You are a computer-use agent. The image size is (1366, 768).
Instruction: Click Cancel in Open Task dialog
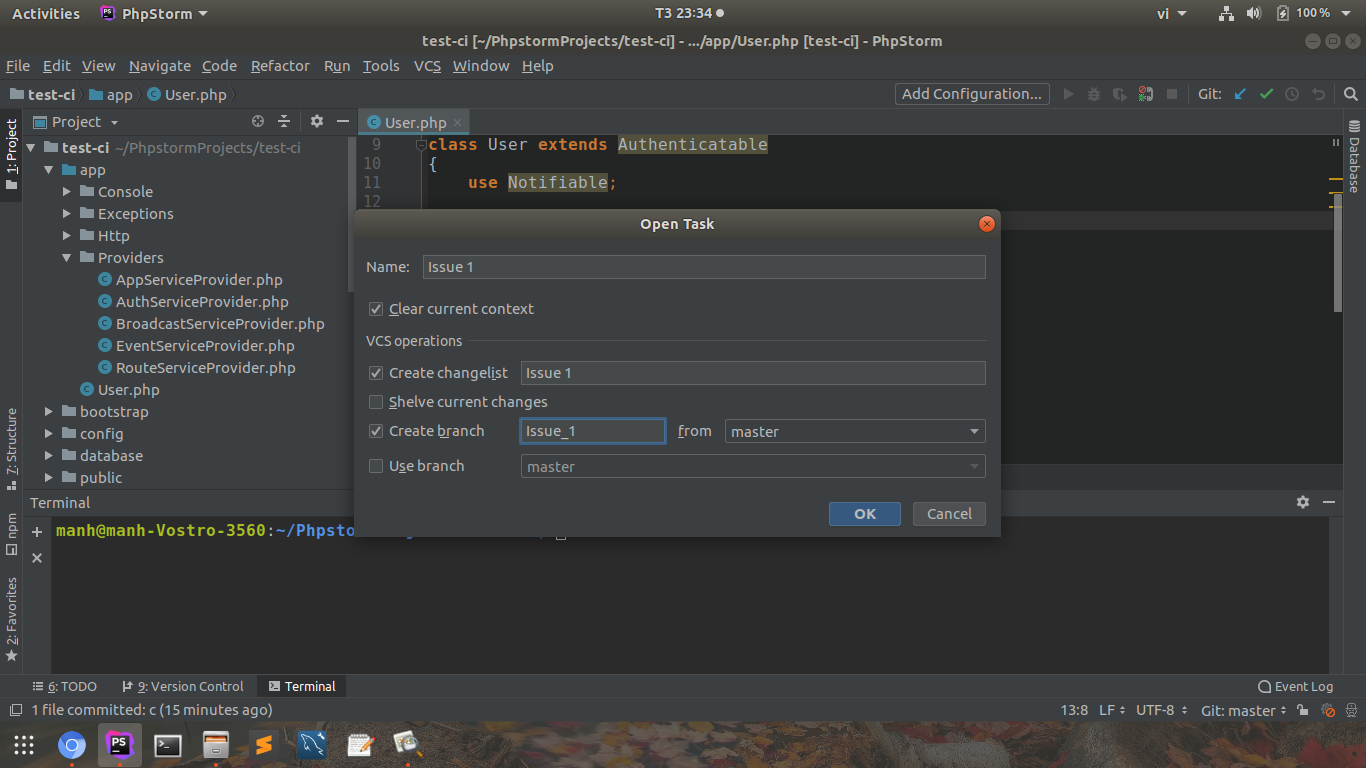[x=949, y=514]
